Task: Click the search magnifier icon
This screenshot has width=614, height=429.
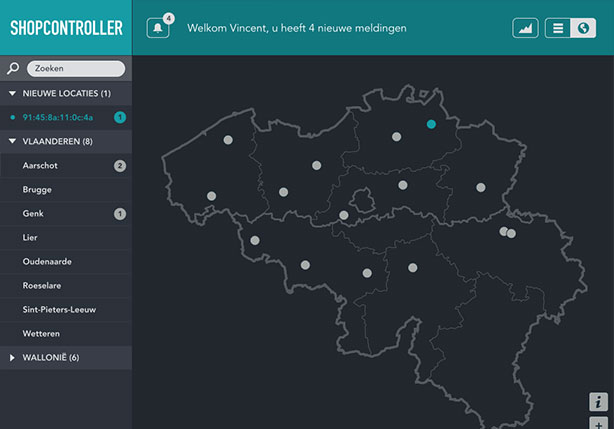Action: click(13, 68)
